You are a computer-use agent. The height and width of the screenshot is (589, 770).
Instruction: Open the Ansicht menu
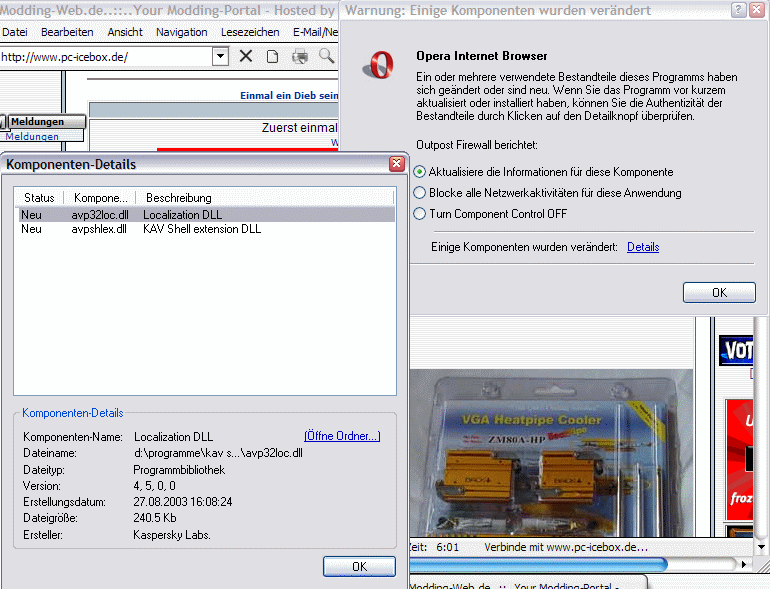(125, 32)
